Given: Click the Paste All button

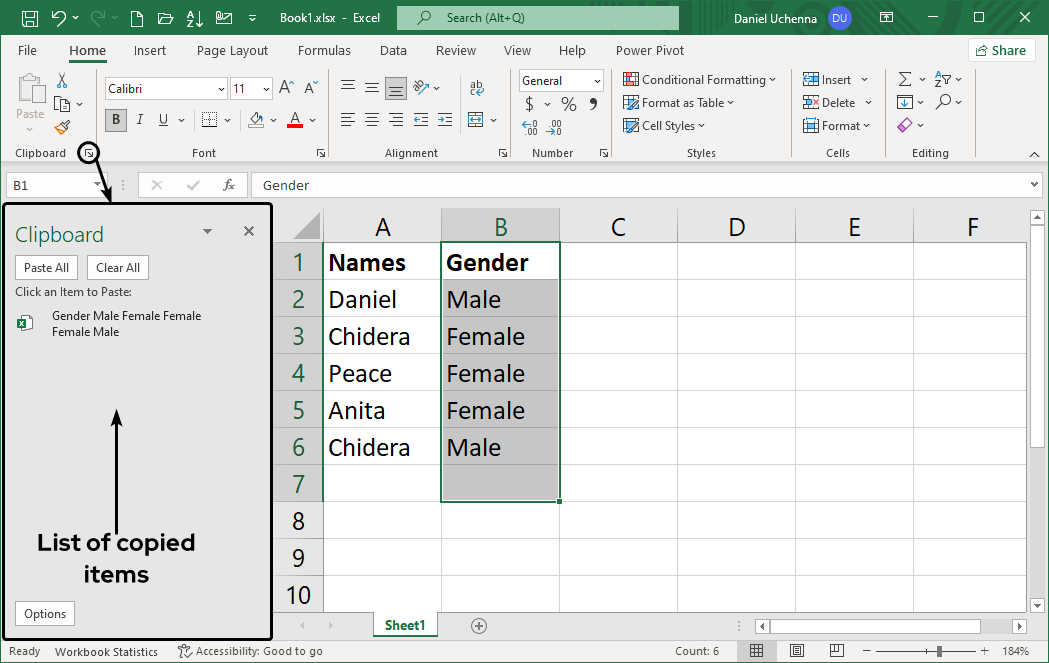Looking at the screenshot, I should tap(46, 268).
